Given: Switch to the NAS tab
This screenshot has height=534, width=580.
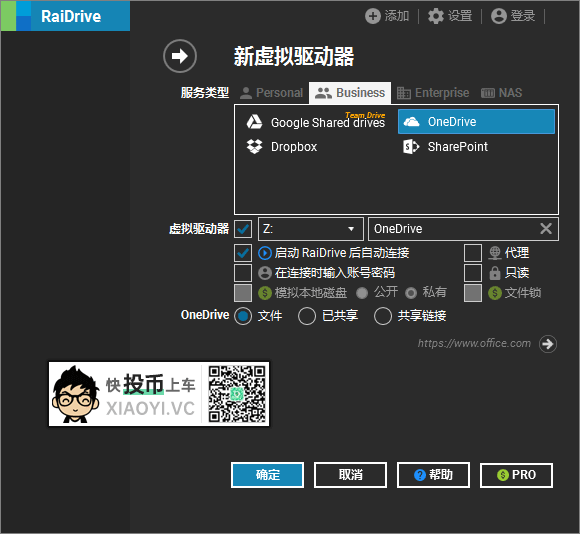Looking at the screenshot, I should point(502,93).
